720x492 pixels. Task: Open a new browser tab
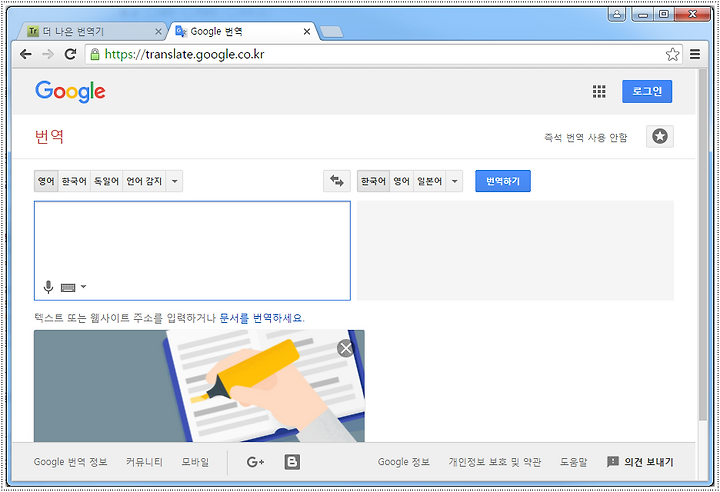pos(331,32)
